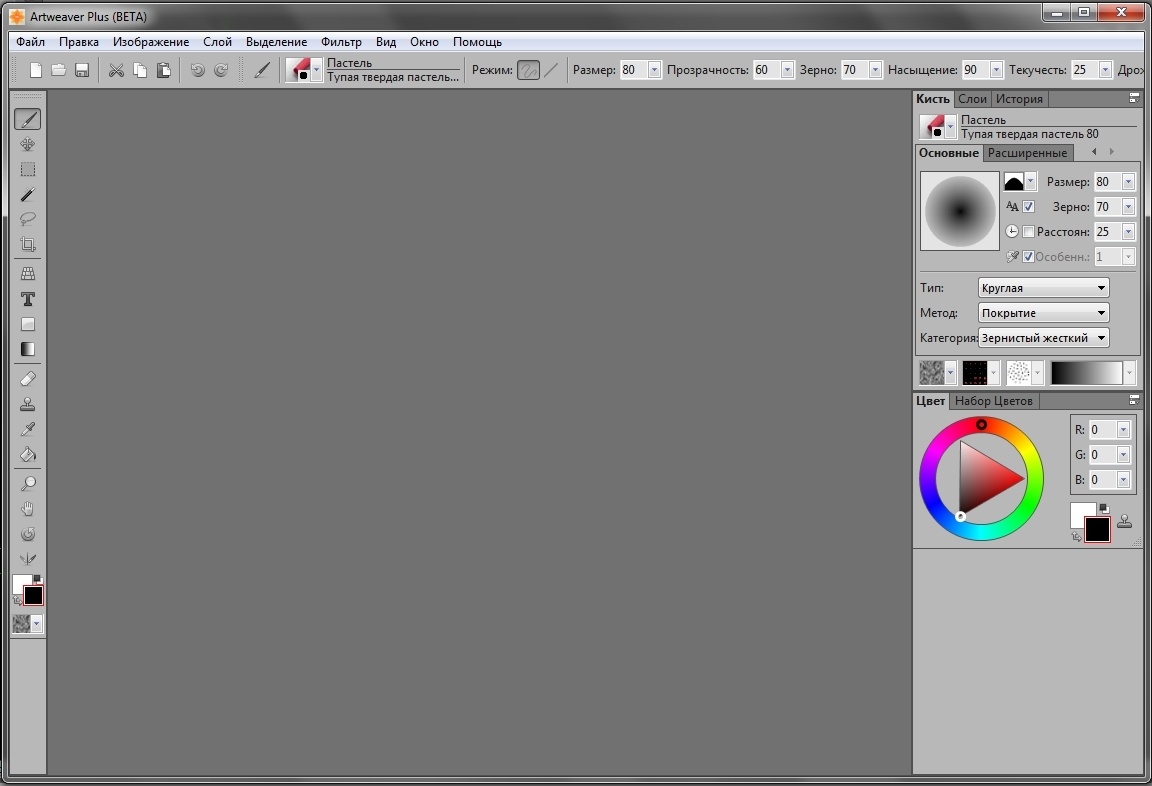Switch to the Слои tab

(x=972, y=98)
